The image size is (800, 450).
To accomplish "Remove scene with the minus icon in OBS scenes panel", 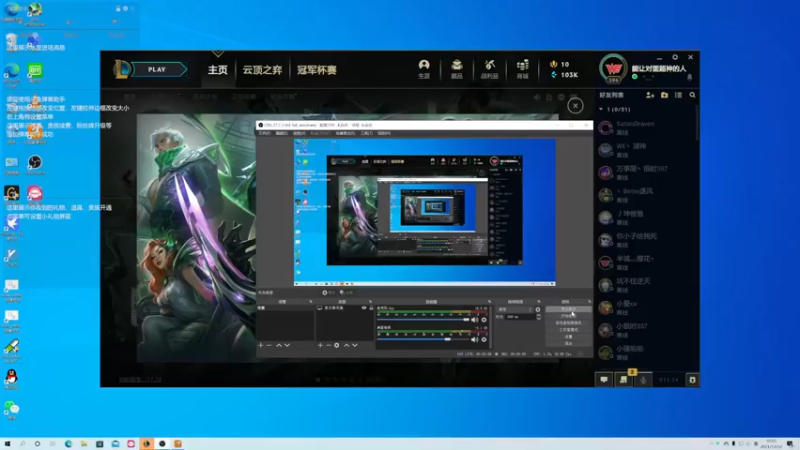I will click(x=269, y=345).
